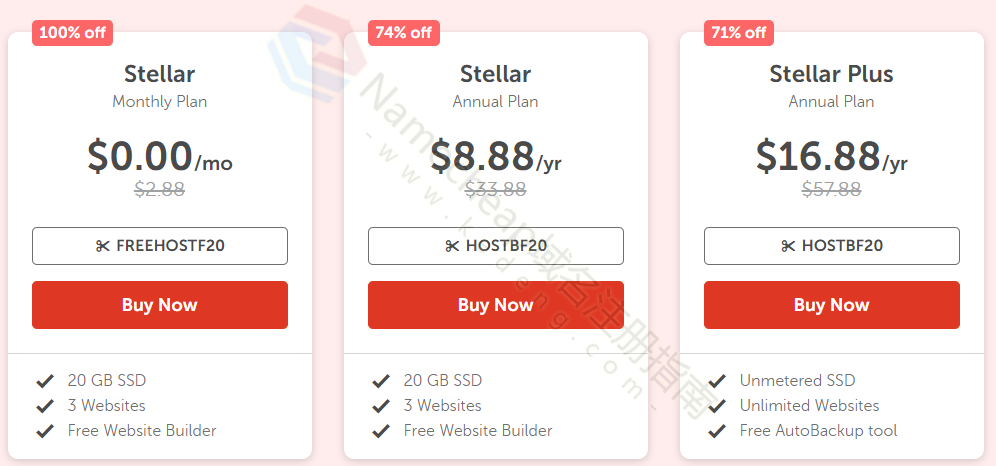Click the Stellar Plus plan title
Screen dimensions: 996x466
pos(831,74)
